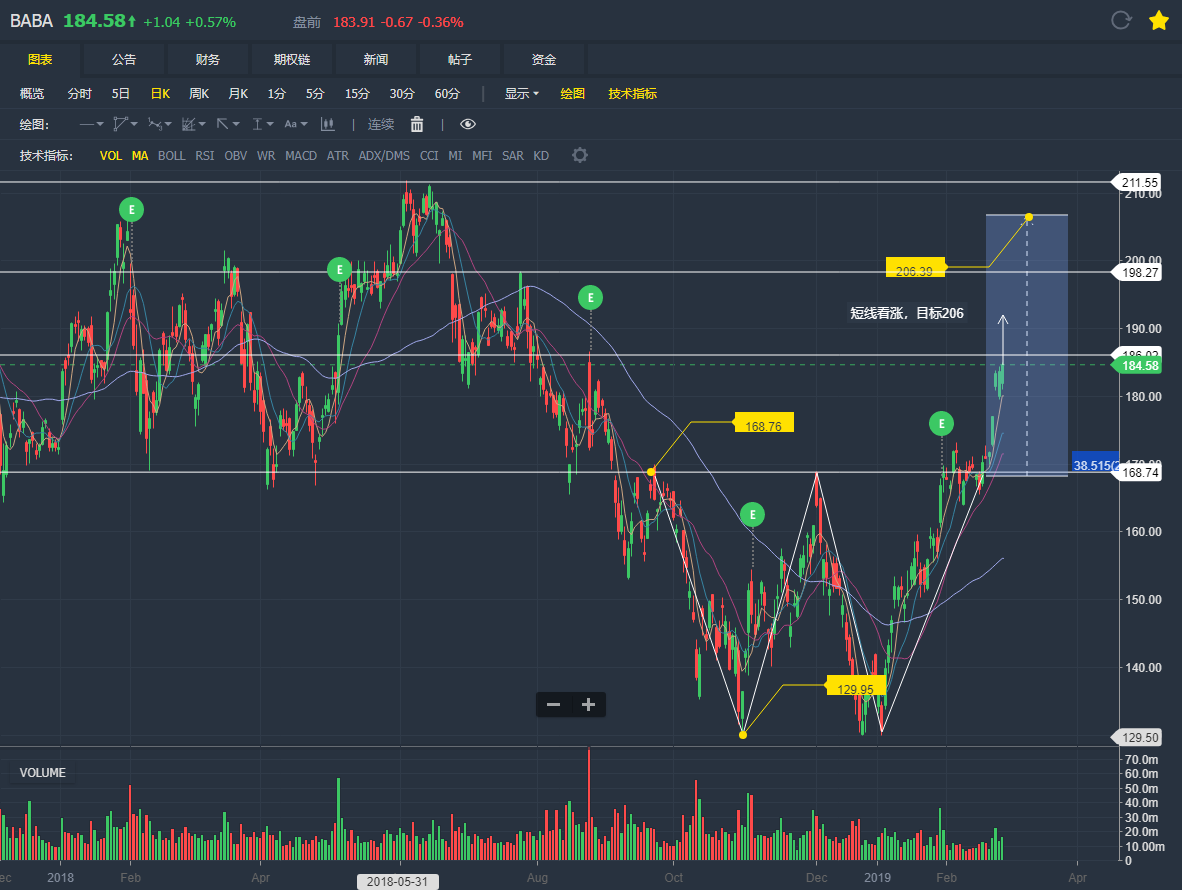Image resolution: width=1182 pixels, height=890 pixels.
Task: Open indicator settings gear
Action: point(580,155)
